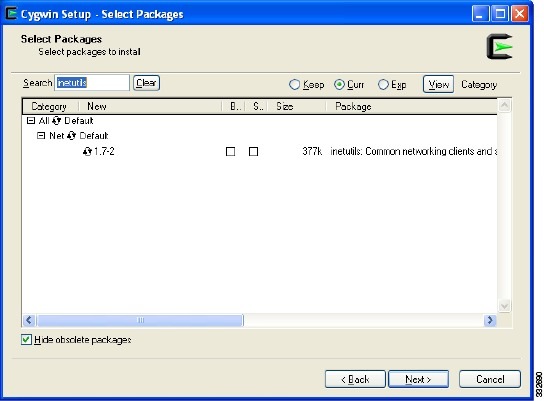This screenshot has width=544, height=401.
Task: Click the cycle icon next to Net Default
Action: tap(71, 136)
